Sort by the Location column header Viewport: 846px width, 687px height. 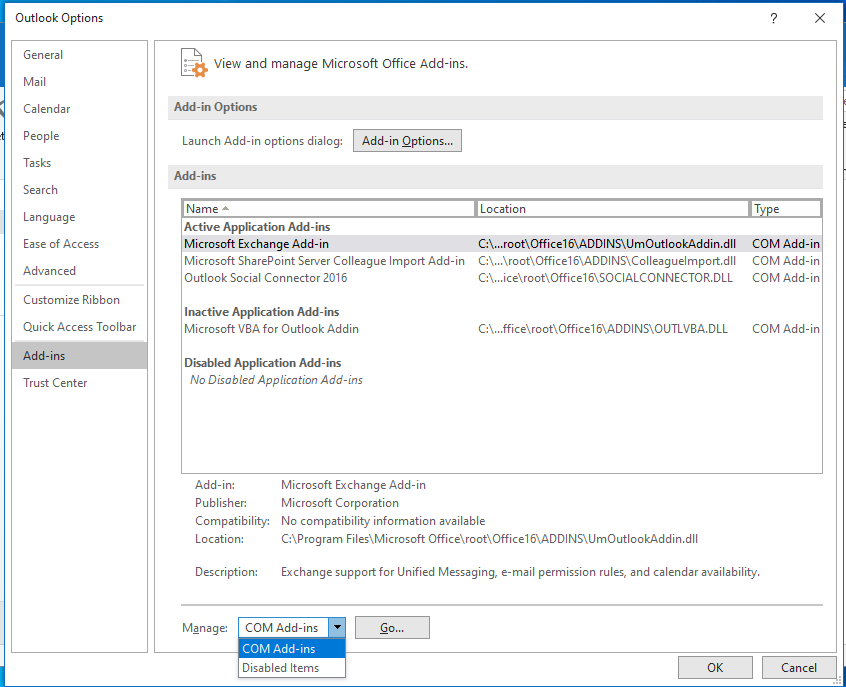pyautogui.click(x=612, y=209)
